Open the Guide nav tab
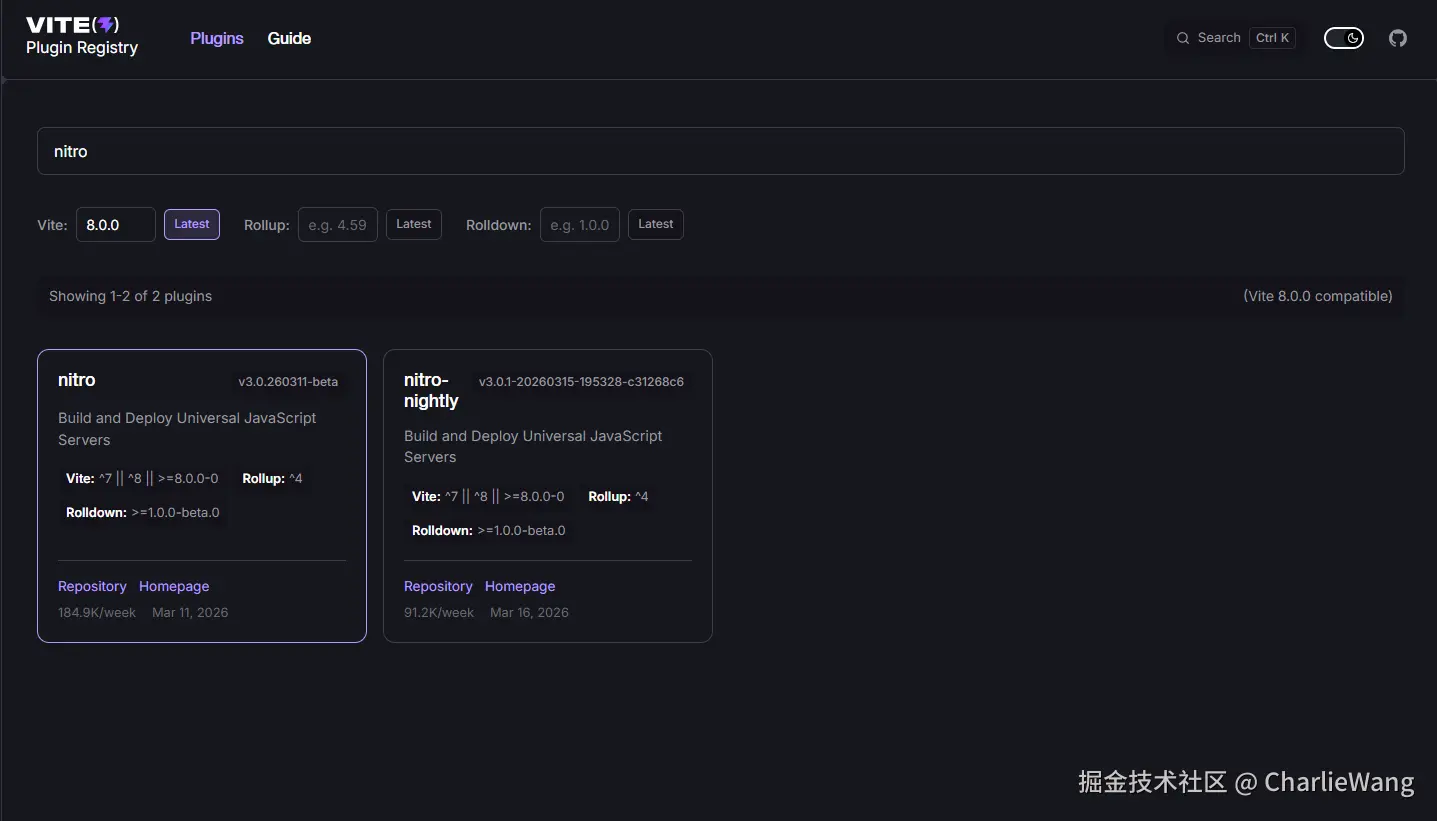The image size is (1437, 821). pos(289,38)
